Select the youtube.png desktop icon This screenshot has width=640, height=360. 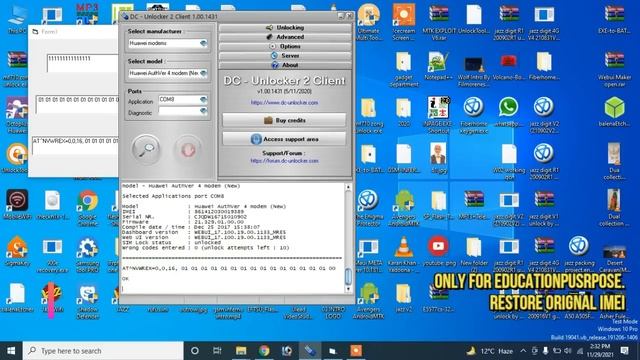(x=439, y=251)
